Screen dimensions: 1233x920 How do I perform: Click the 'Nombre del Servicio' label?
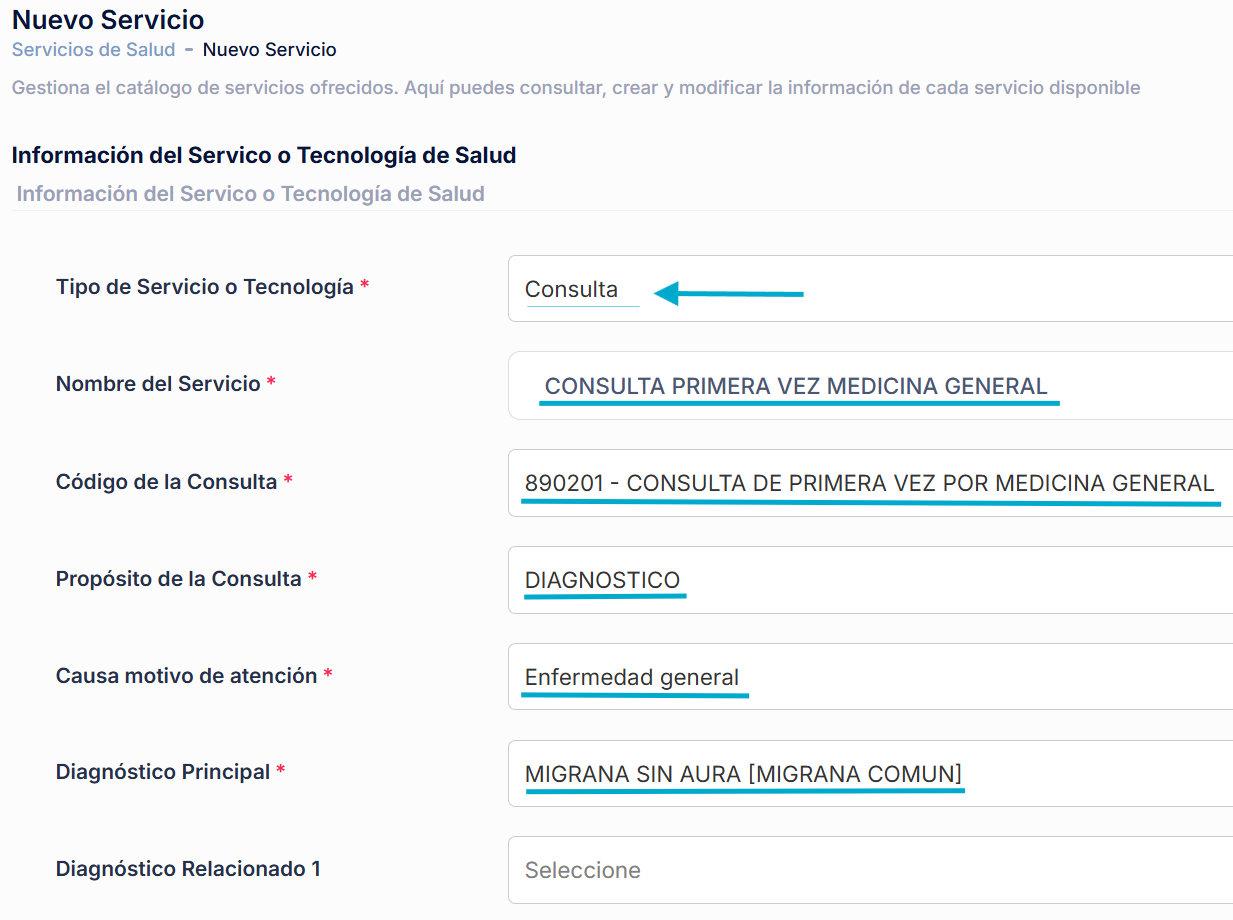tap(158, 384)
